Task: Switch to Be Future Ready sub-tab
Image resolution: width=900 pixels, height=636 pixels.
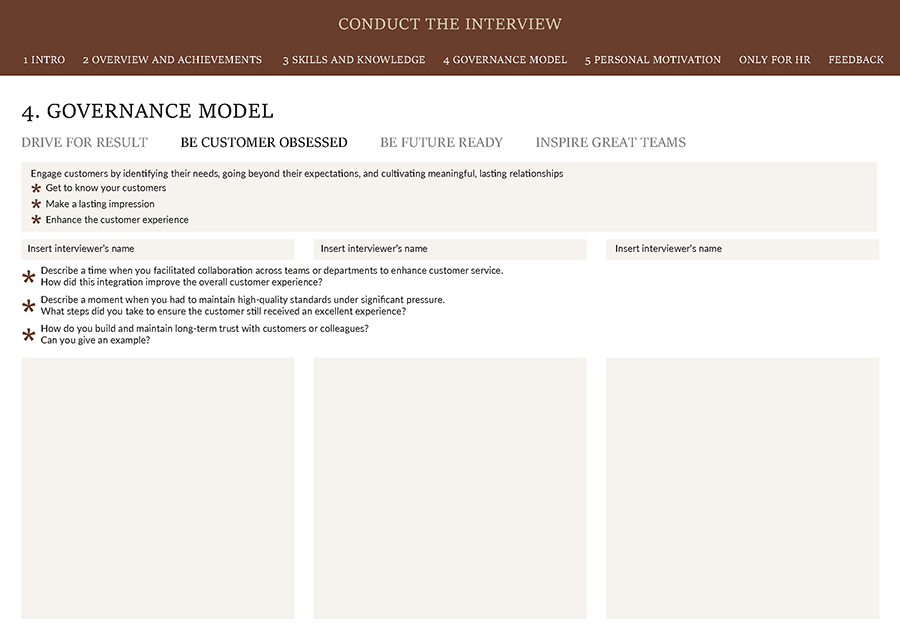Action: pos(441,142)
